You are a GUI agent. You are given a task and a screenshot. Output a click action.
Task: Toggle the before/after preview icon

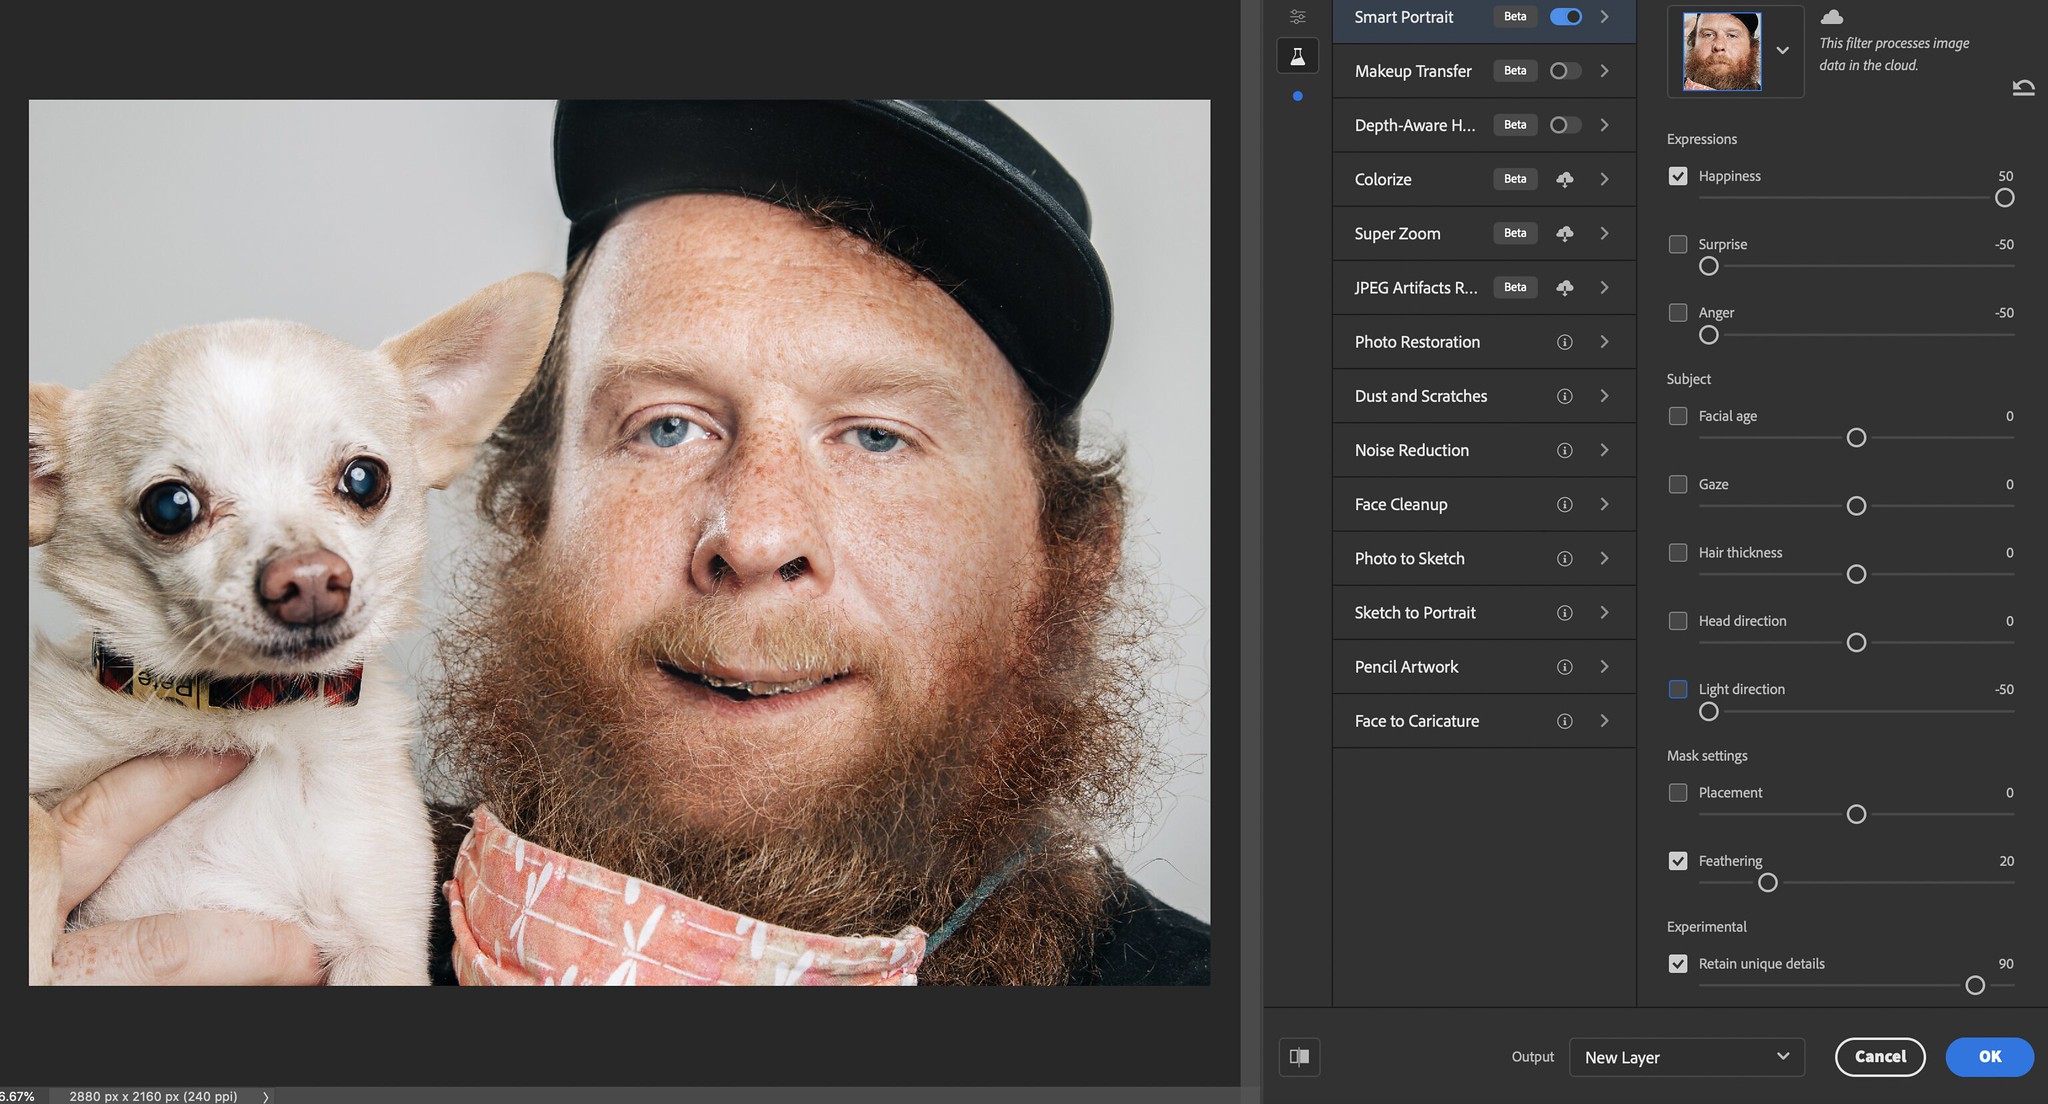coord(1299,1056)
